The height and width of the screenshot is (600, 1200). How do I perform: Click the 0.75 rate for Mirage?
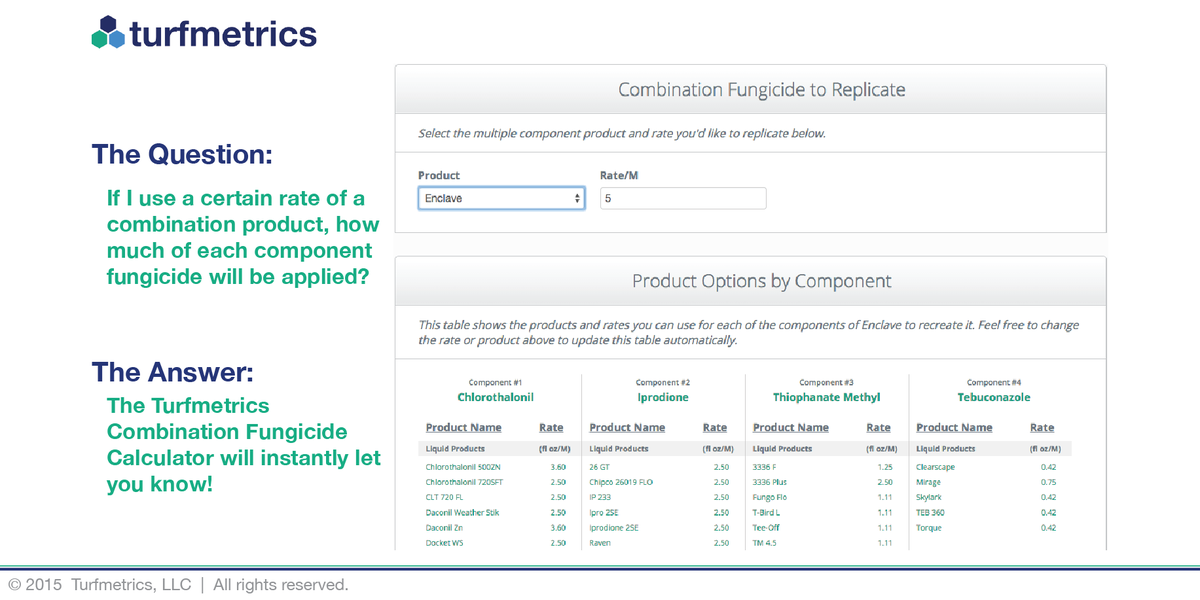coord(1048,482)
